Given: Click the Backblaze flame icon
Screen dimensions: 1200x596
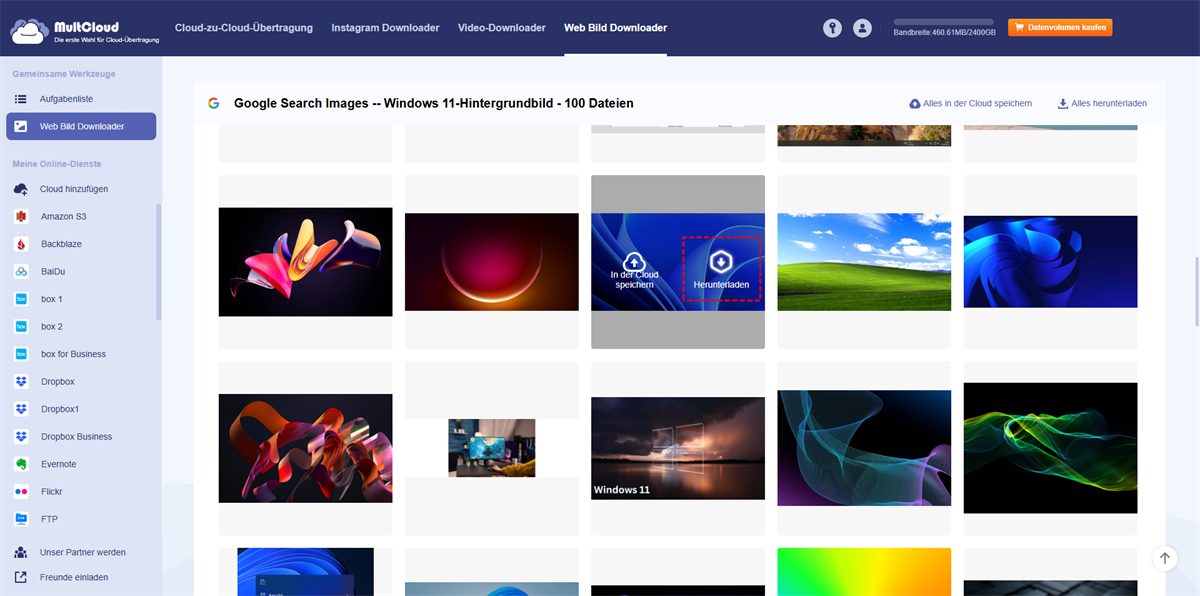Looking at the screenshot, I should tap(21, 244).
